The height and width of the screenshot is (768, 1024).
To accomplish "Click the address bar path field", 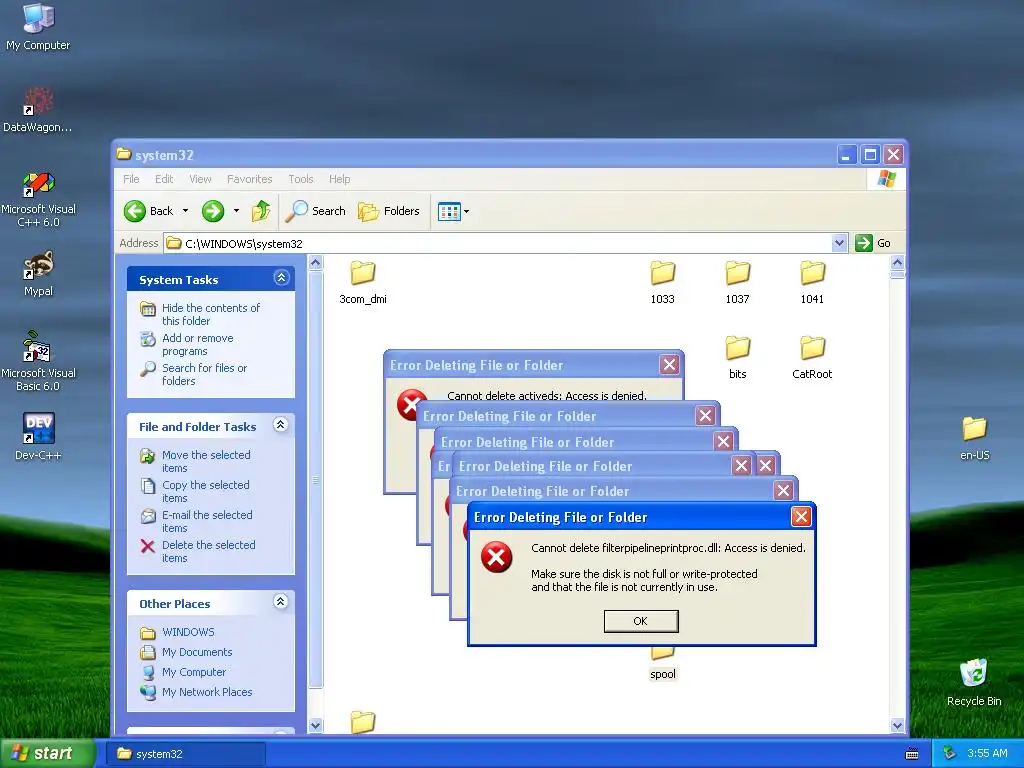I will click(x=498, y=244).
